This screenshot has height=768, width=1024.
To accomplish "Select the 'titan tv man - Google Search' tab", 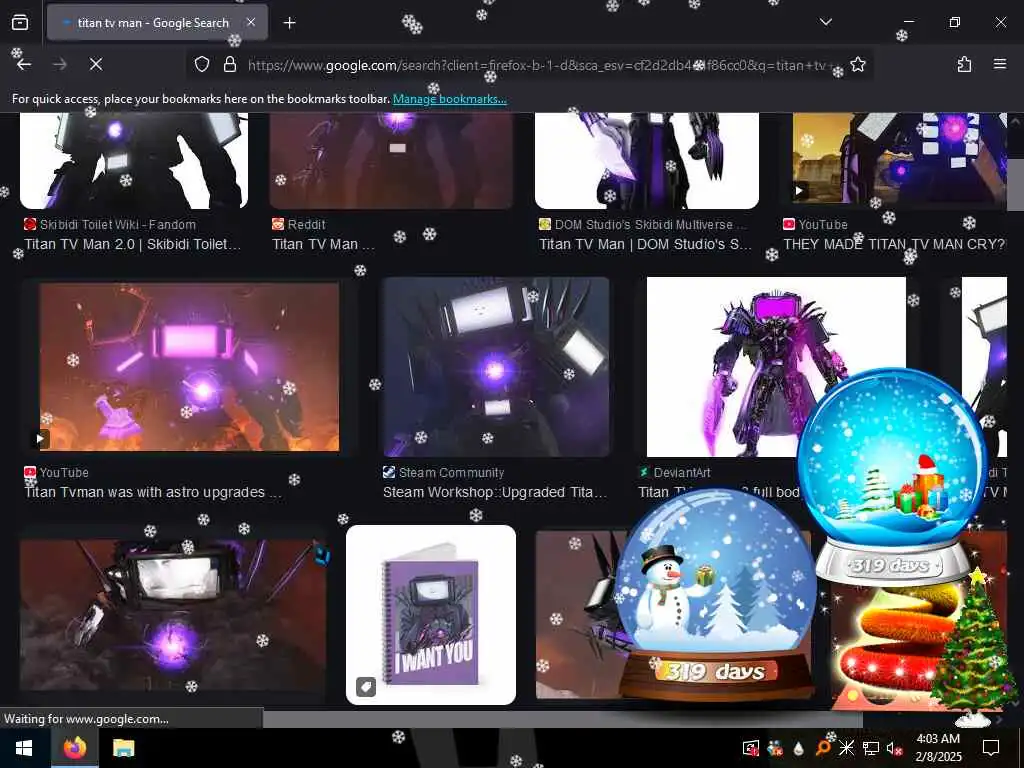I will coord(157,23).
